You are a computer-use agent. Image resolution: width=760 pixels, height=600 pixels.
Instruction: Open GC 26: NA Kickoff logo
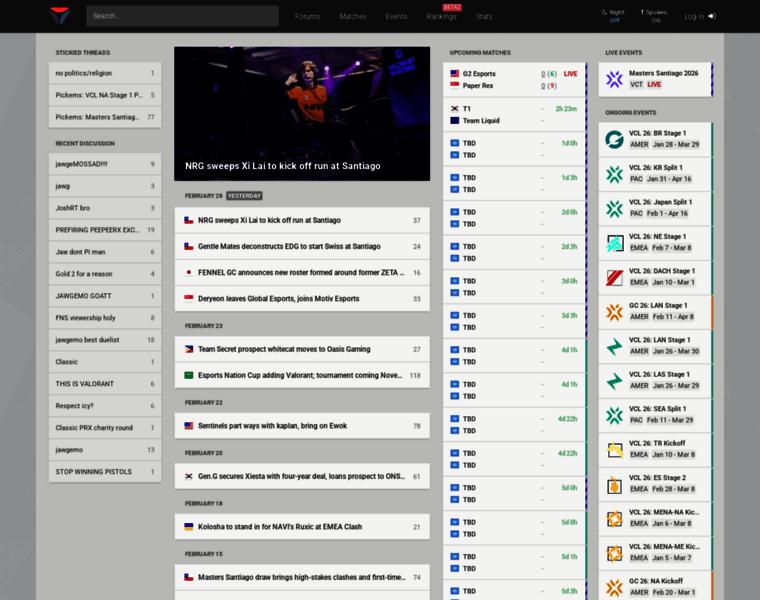click(x=614, y=587)
